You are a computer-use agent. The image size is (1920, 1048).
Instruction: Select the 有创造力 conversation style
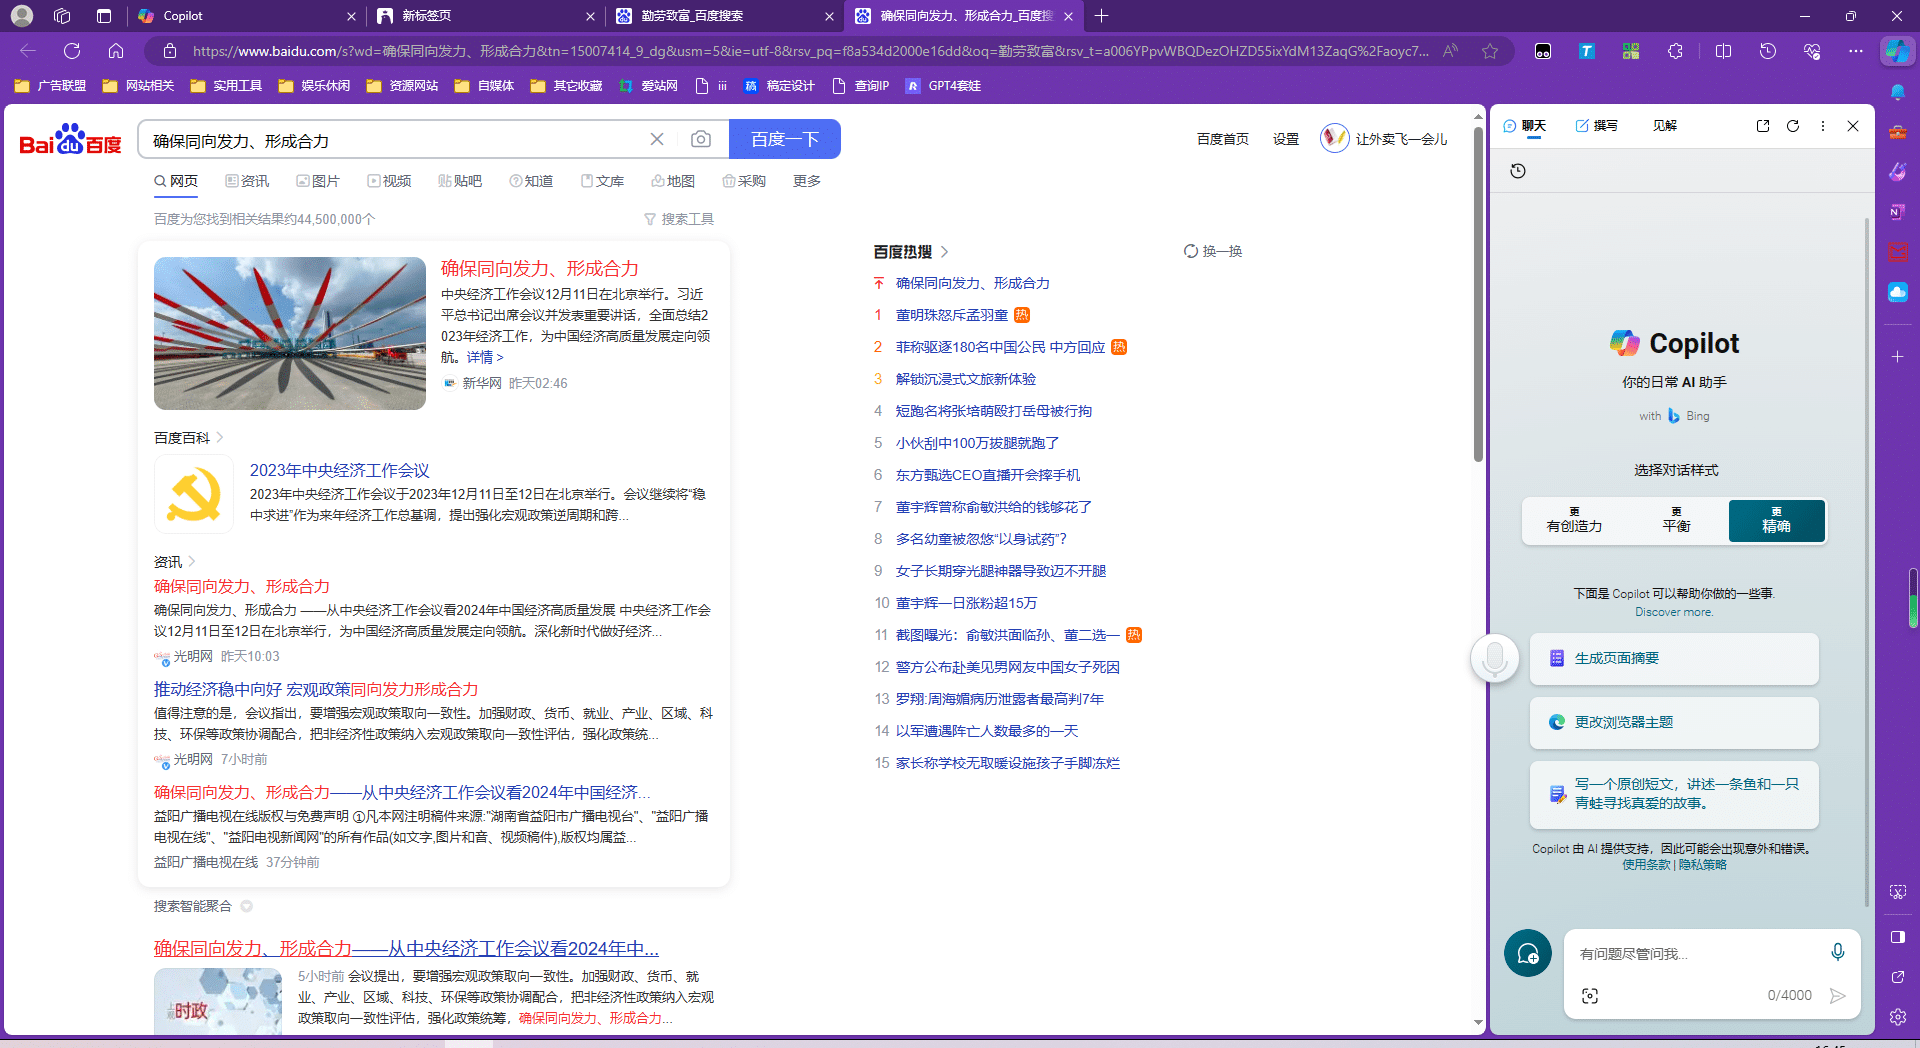click(1575, 521)
